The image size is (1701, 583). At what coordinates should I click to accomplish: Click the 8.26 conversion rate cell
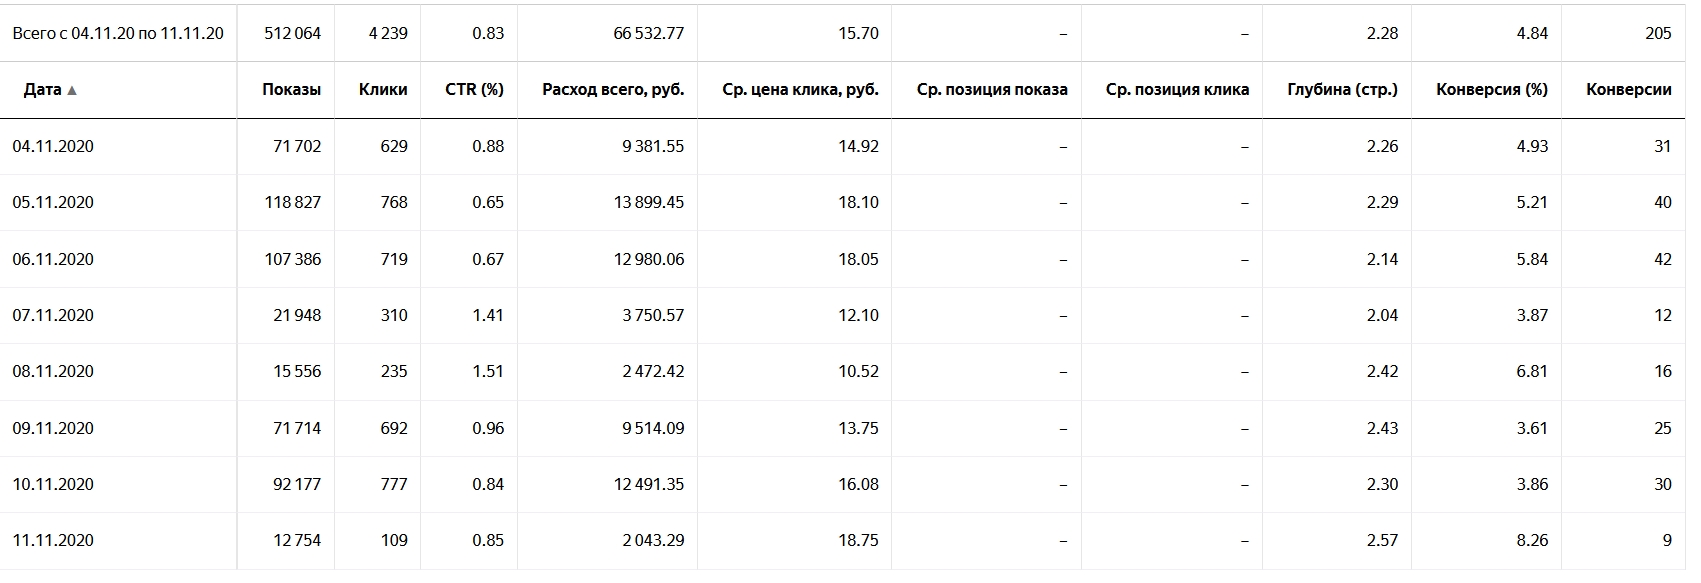pyautogui.click(x=1531, y=540)
